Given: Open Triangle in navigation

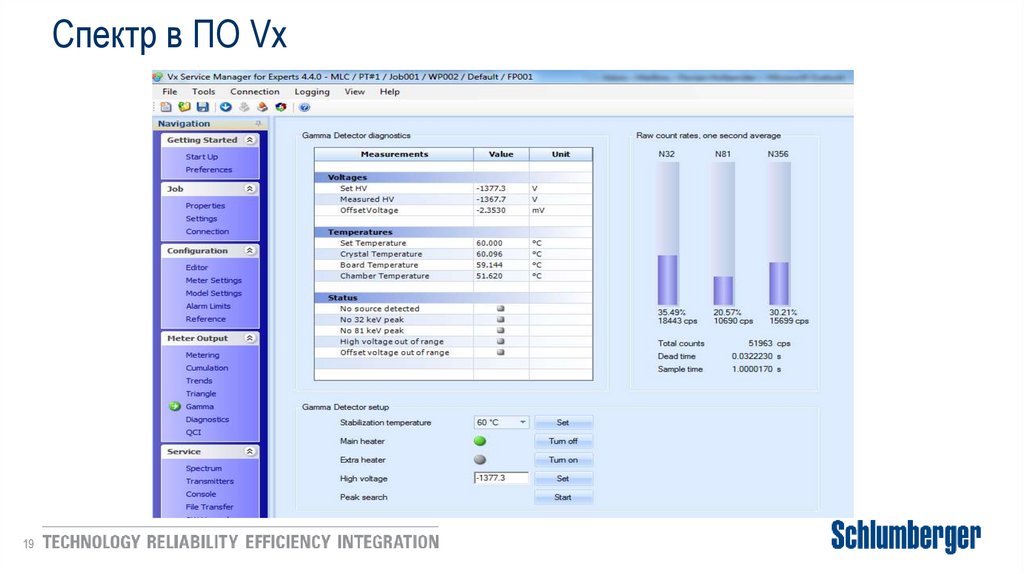Looking at the screenshot, I should (x=200, y=394).
